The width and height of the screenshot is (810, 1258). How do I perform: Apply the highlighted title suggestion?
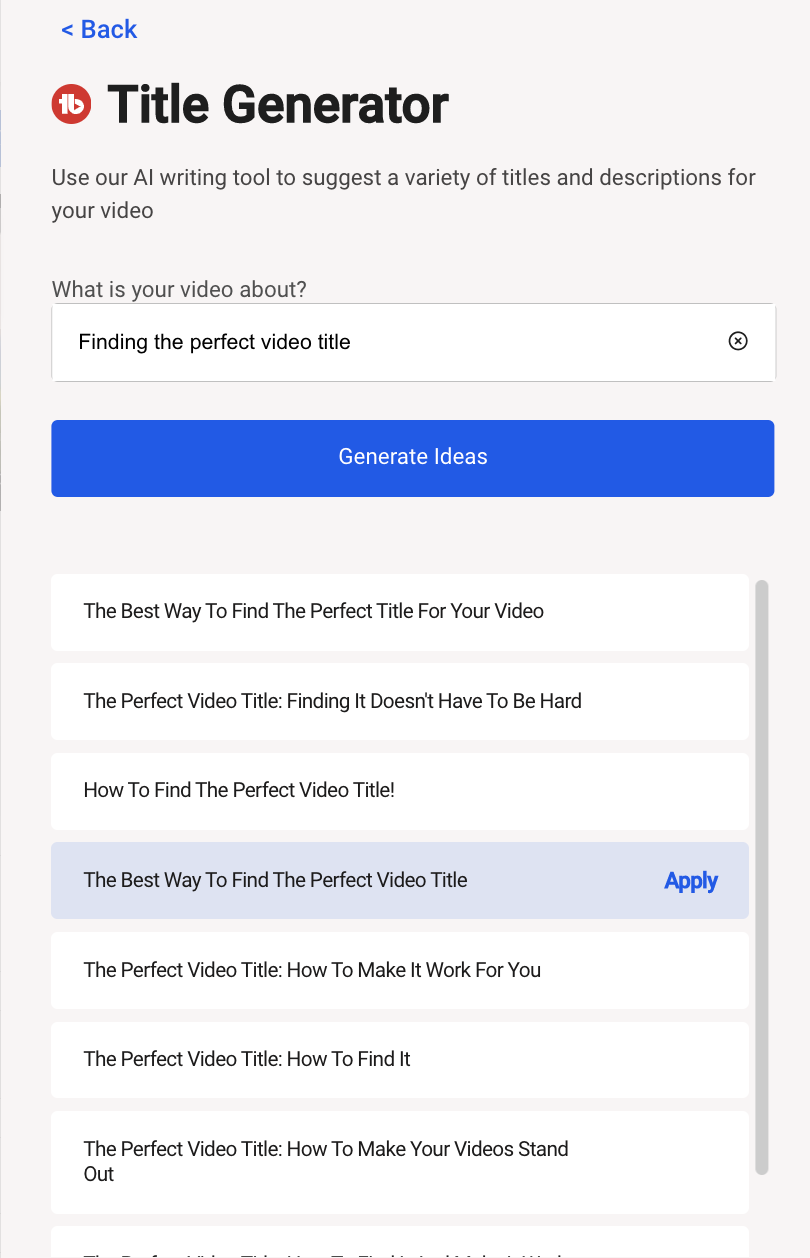point(691,881)
